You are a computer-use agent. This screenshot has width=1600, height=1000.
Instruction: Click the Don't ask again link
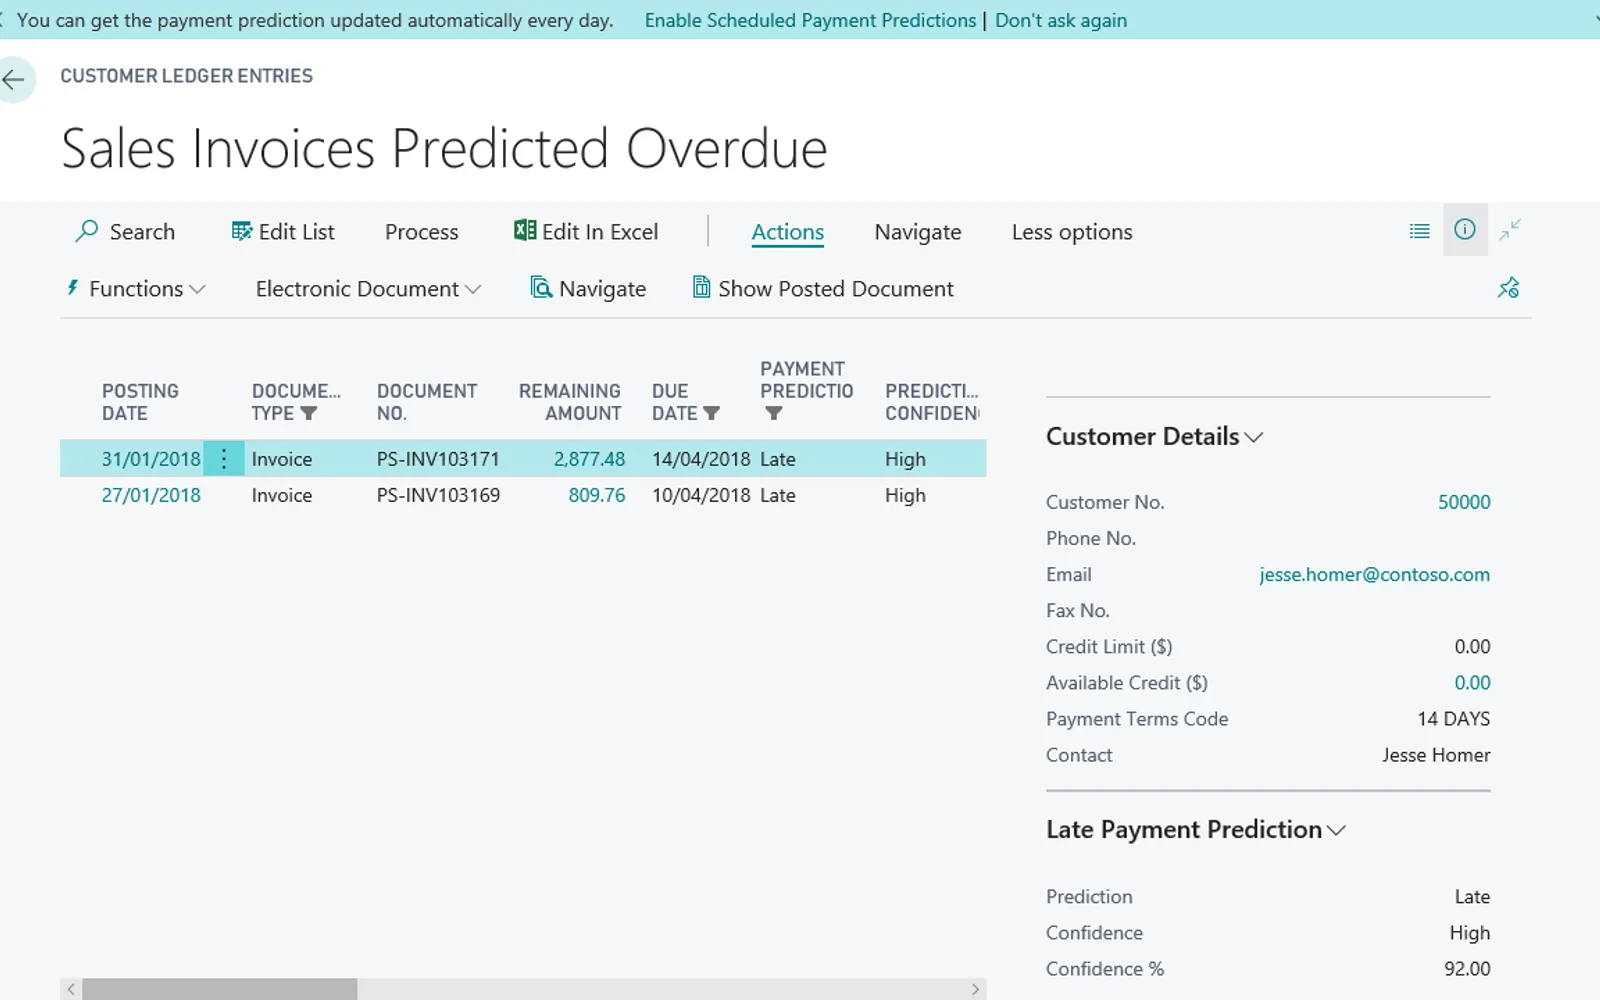[1061, 20]
